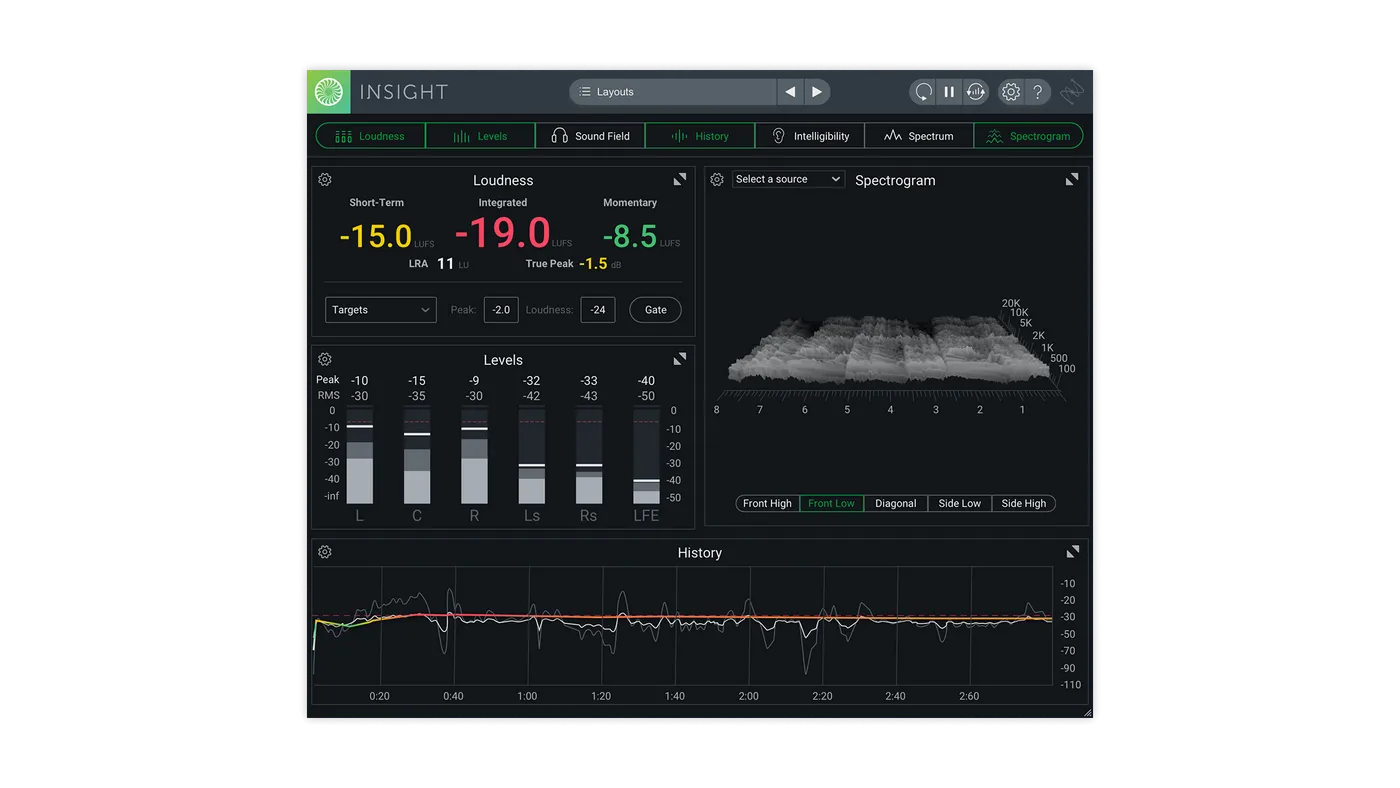Expand the Spectrogram panel to full view

[1072, 179]
